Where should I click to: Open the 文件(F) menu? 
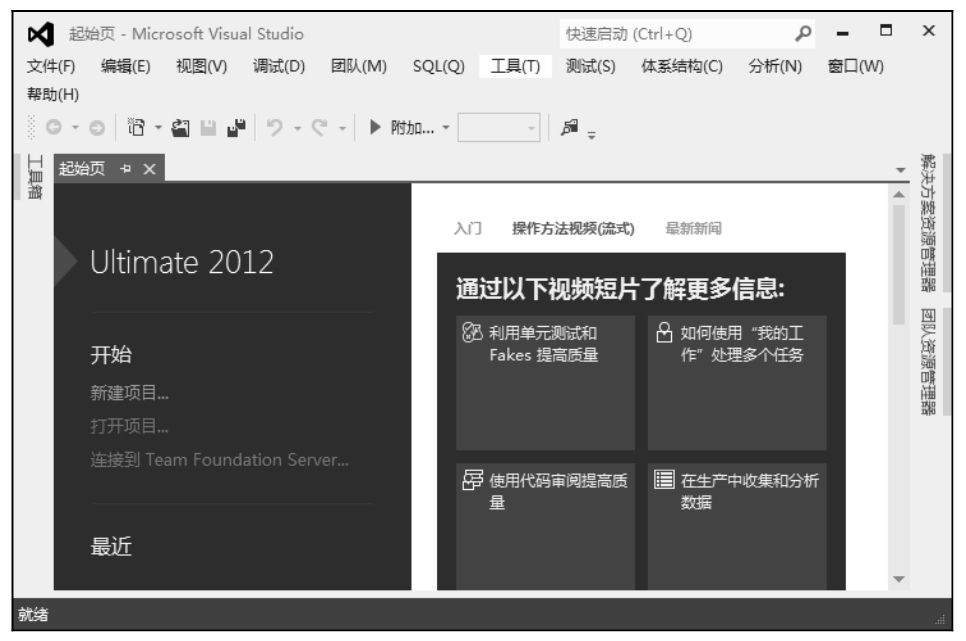click(51, 66)
